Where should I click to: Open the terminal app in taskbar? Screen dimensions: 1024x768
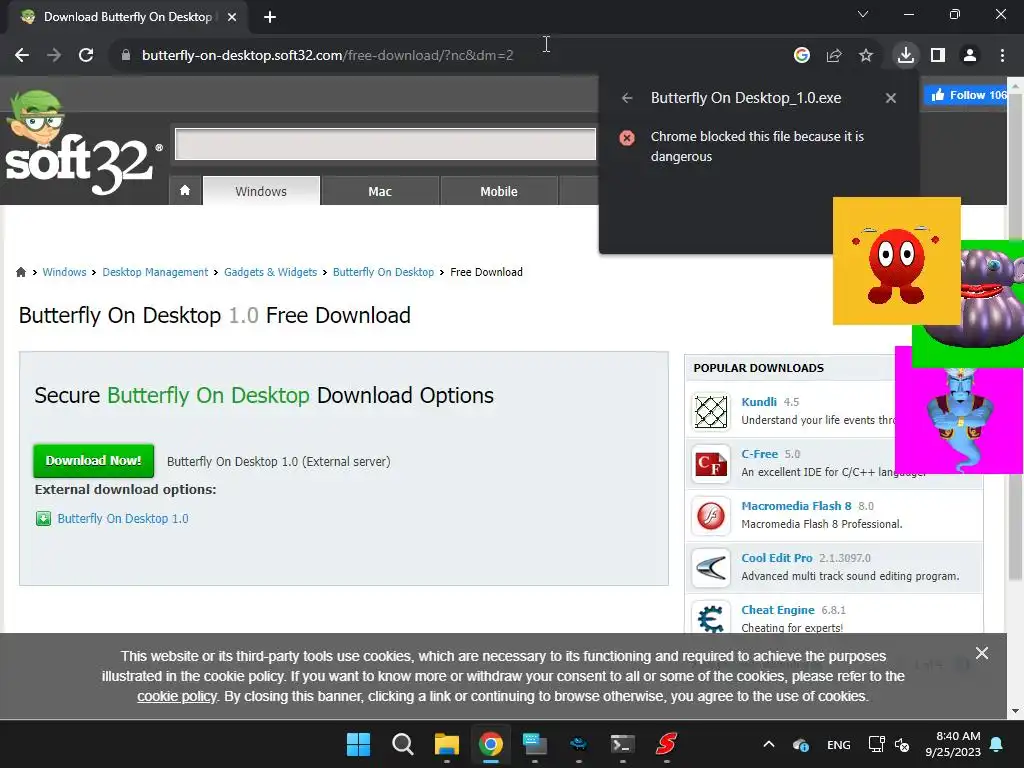click(x=622, y=744)
